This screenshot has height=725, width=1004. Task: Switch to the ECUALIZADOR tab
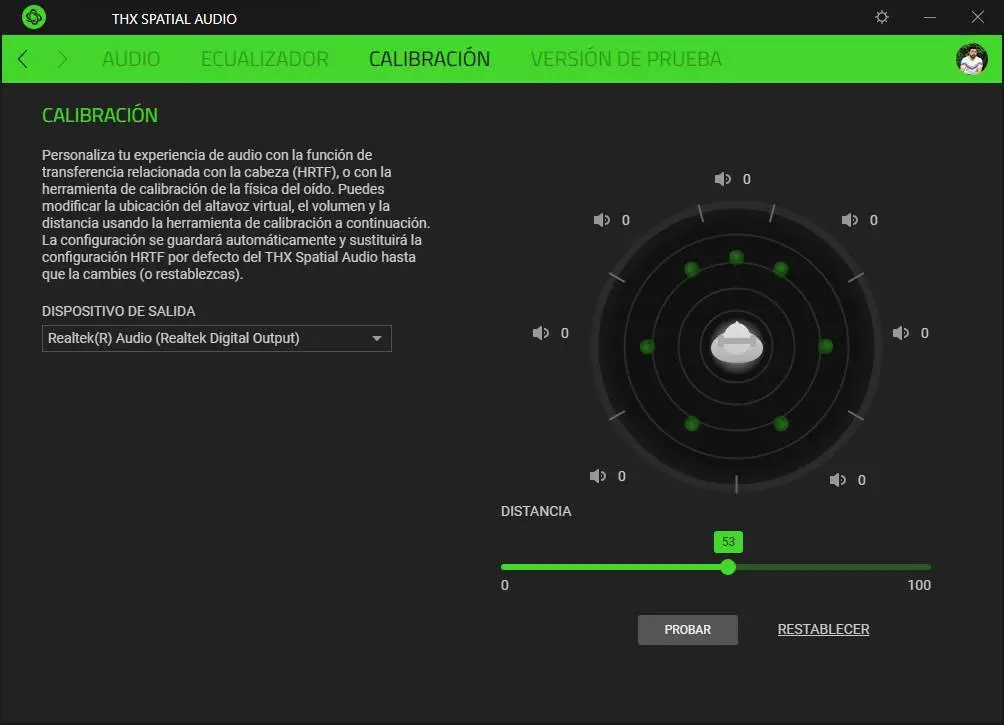coord(264,59)
